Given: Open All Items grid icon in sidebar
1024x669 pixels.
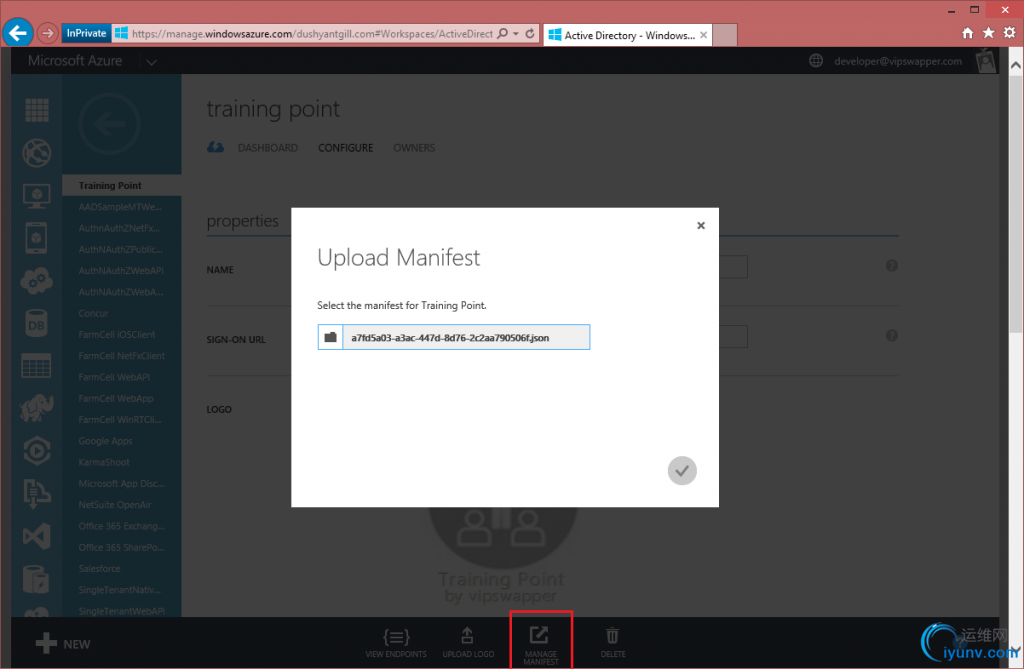Looking at the screenshot, I should pos(37,110).
